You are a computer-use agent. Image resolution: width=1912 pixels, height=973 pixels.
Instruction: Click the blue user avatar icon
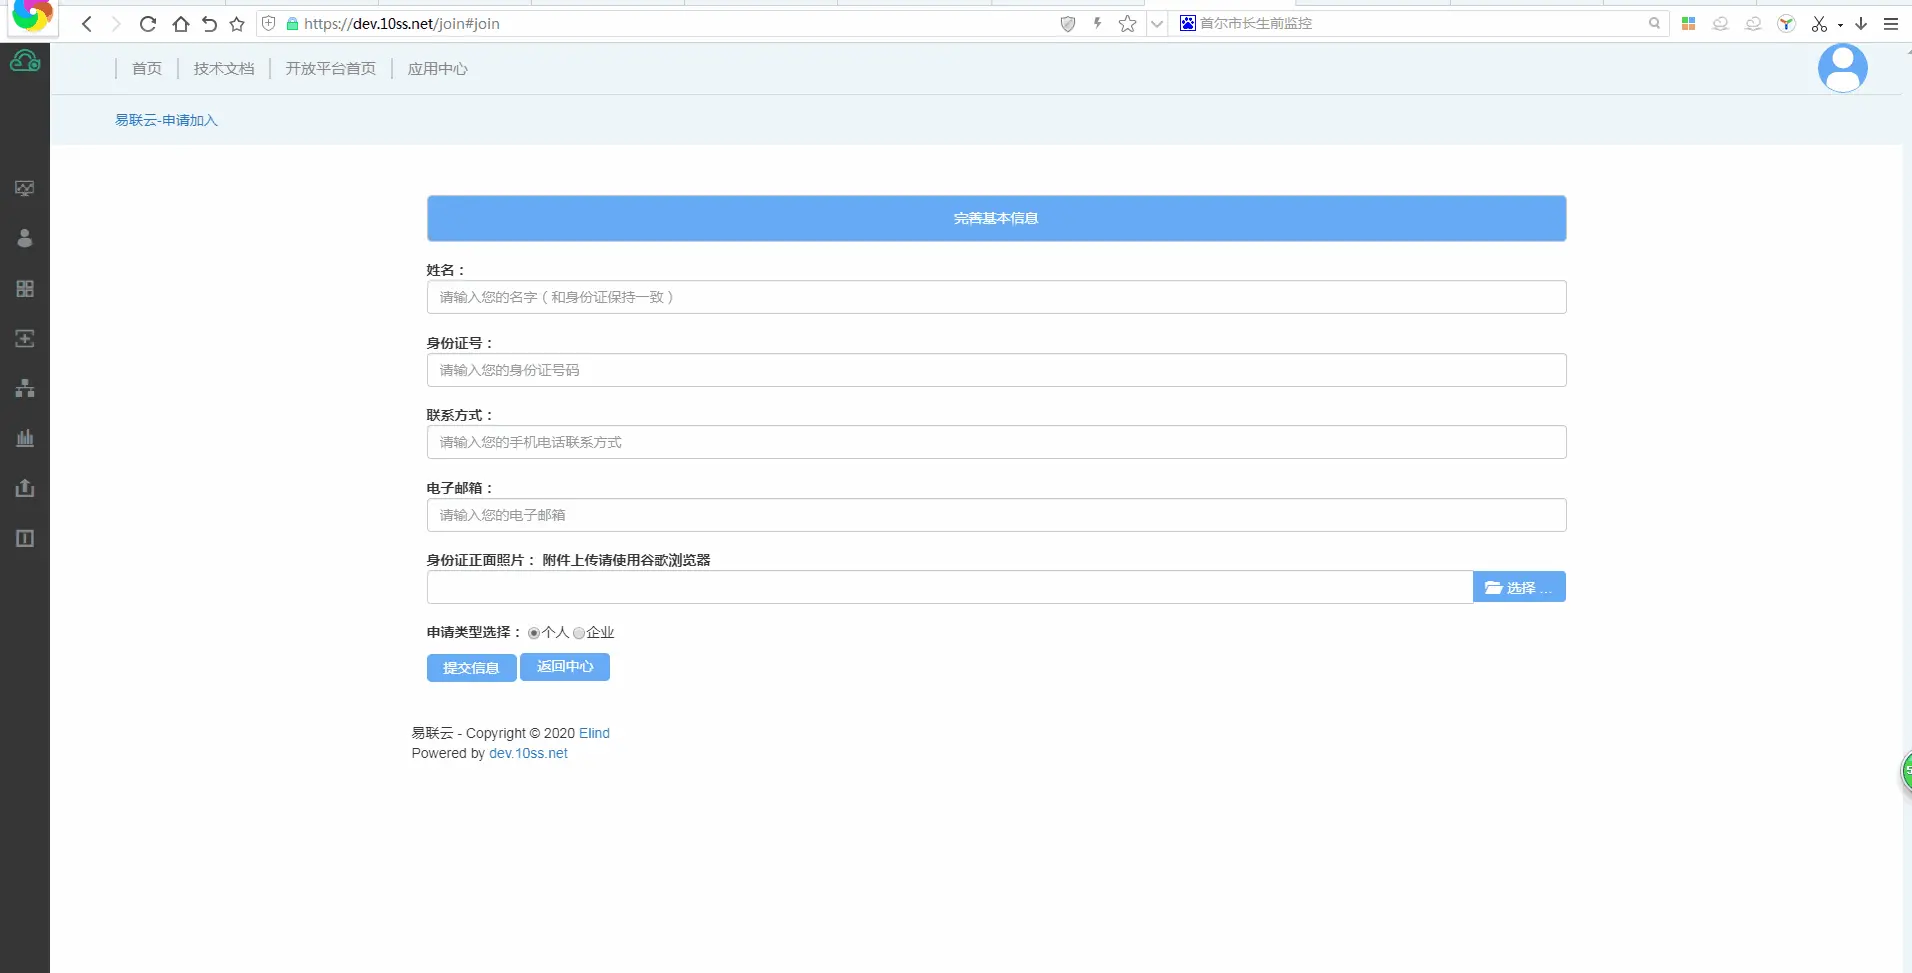click(x=1842, y=68)
